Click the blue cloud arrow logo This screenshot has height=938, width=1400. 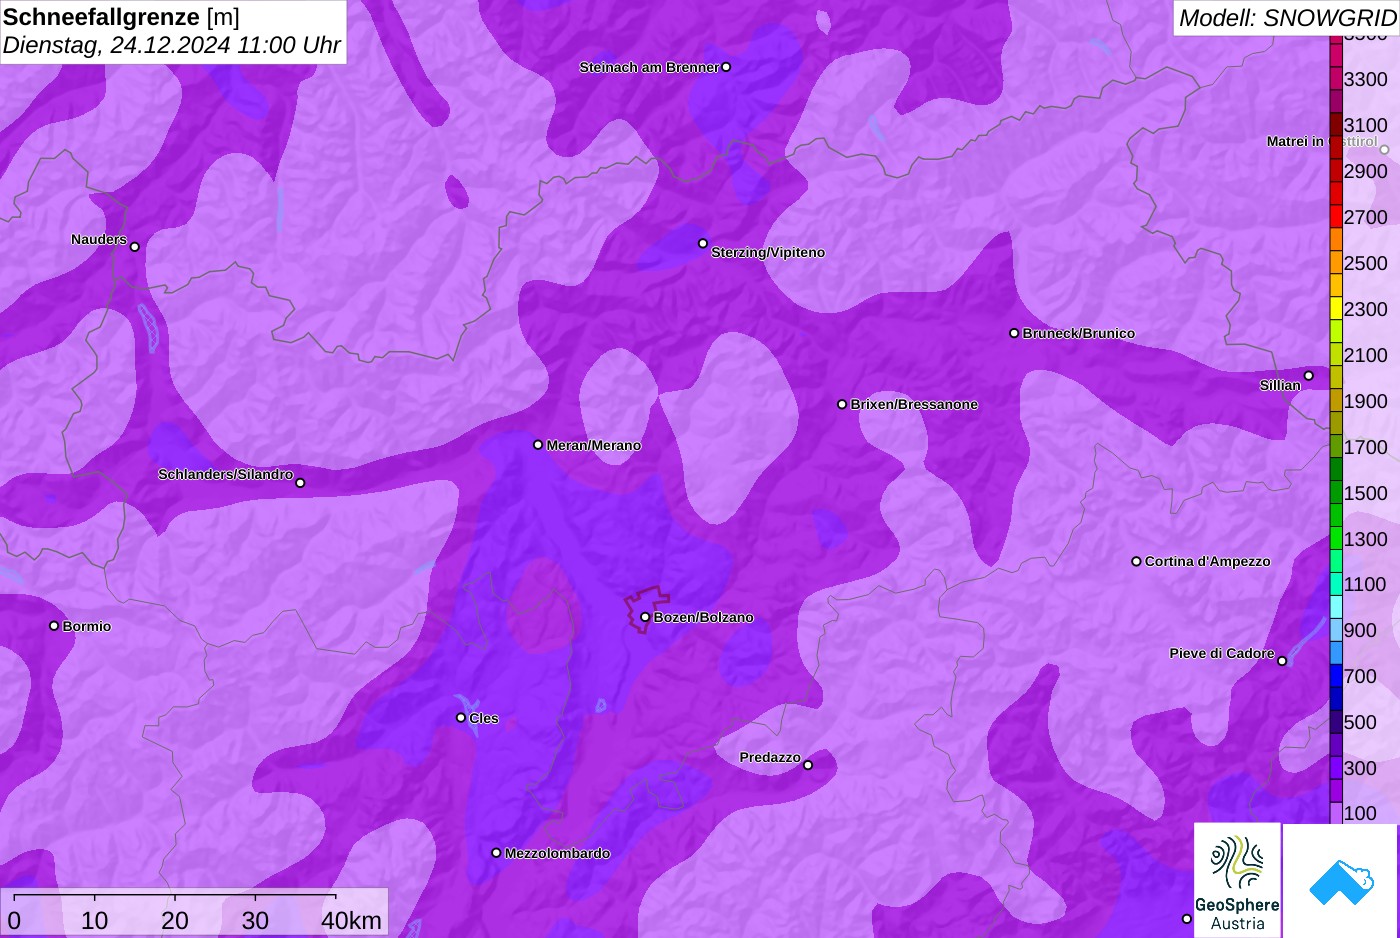point(1341,881)
